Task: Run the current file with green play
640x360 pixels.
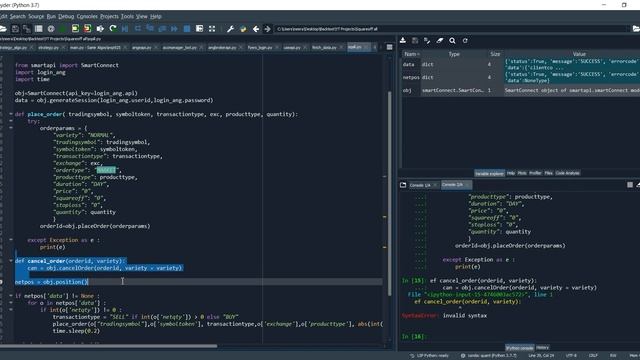Action: click(63, 29)
